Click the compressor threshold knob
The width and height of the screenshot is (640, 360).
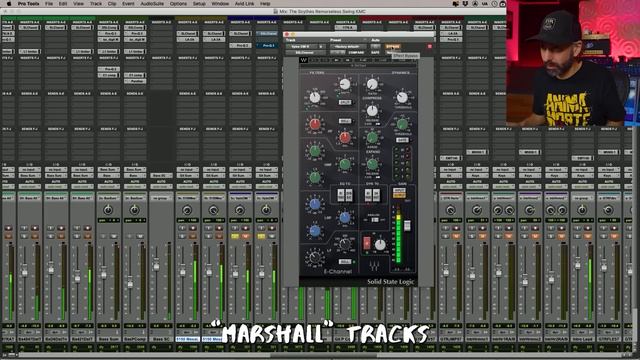(x=402, y=97)
